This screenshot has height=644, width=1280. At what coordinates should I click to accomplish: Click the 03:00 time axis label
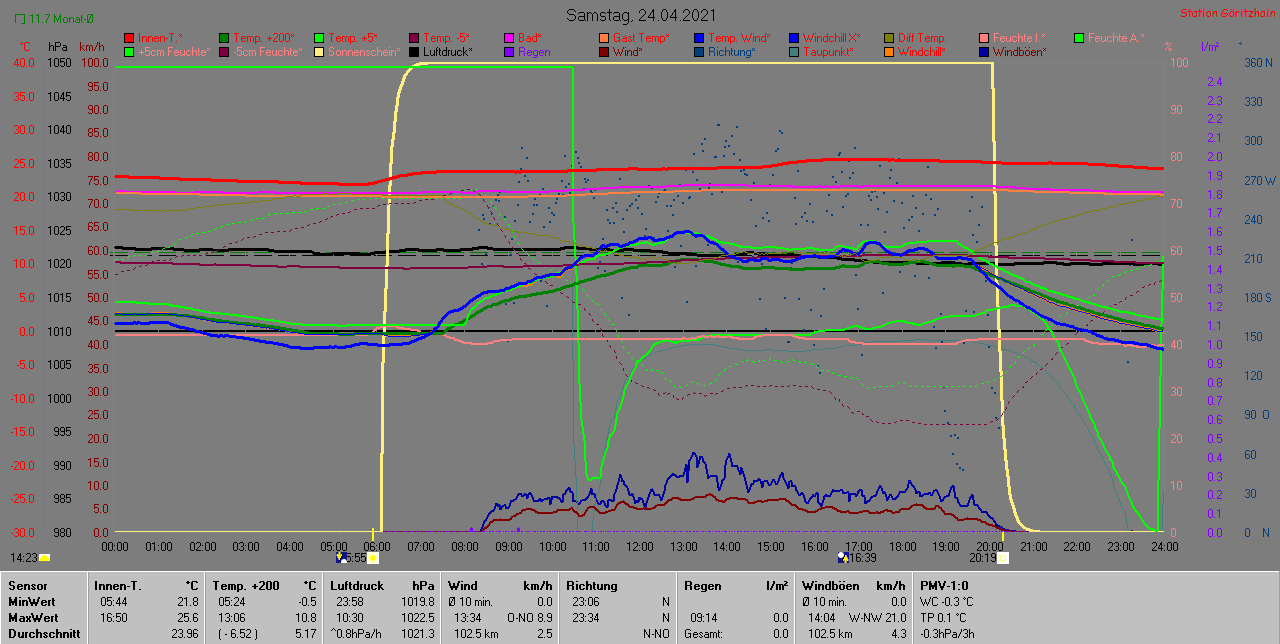[x=246, y=547]
